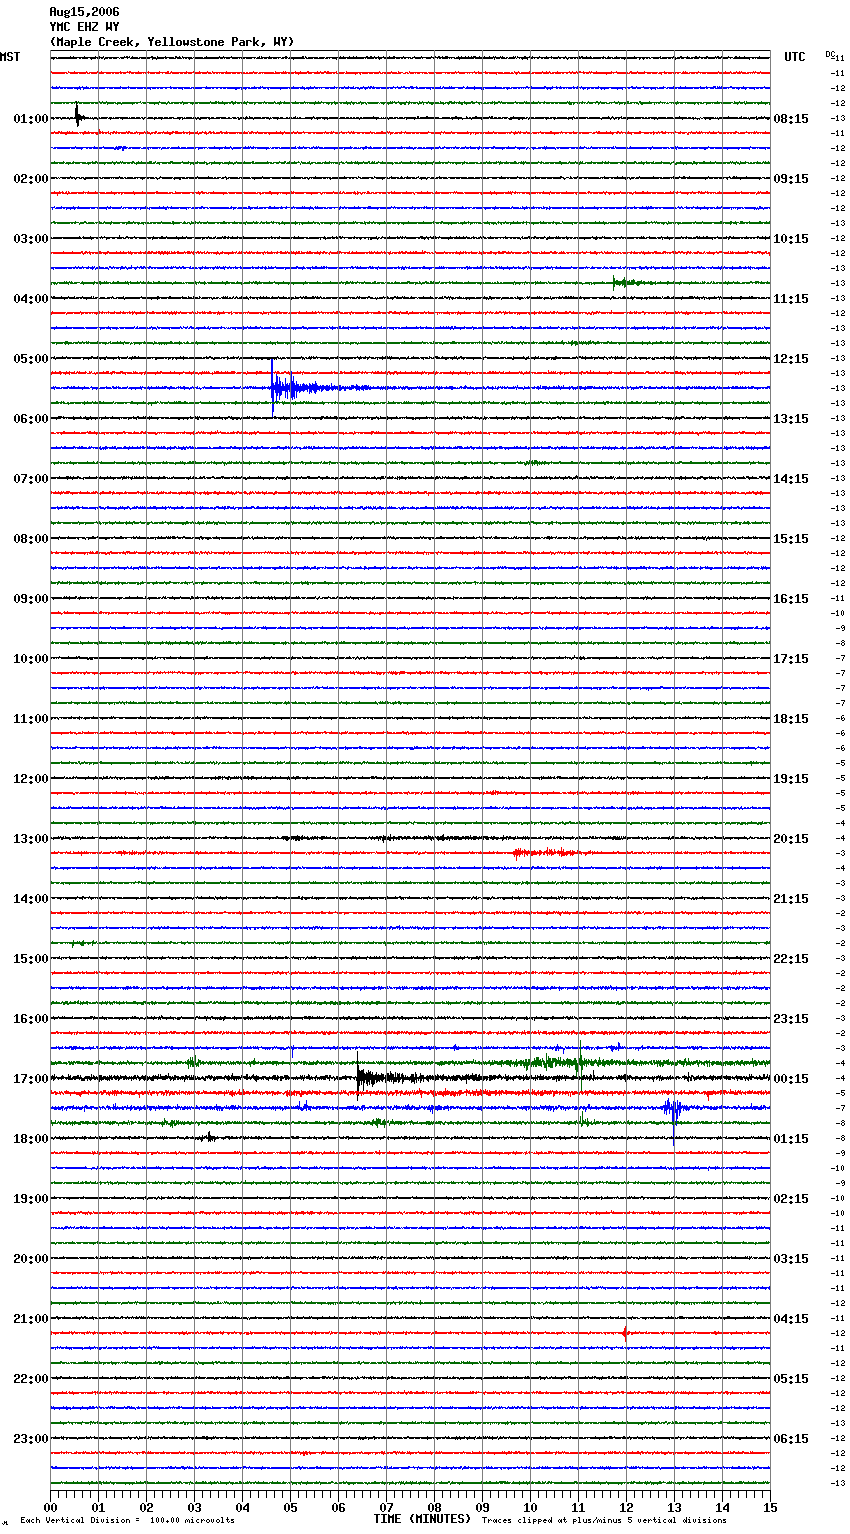Select the 17:00 MST time label
Viewport: 850px width, 1534px height.
point(31,1079)
